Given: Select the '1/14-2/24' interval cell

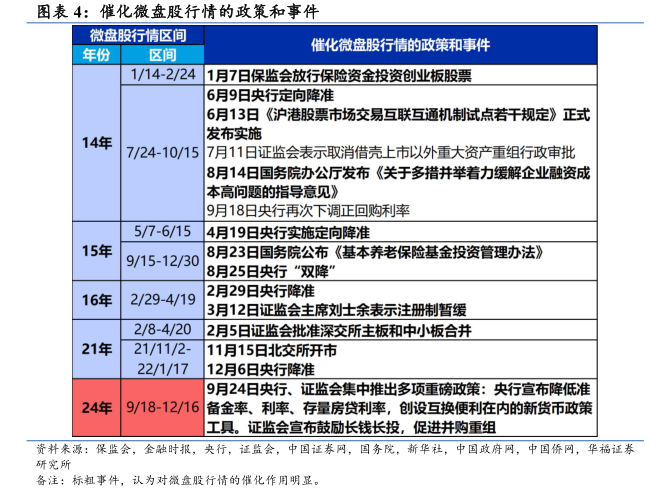Looking at the screenshot, I should [163, 75].
